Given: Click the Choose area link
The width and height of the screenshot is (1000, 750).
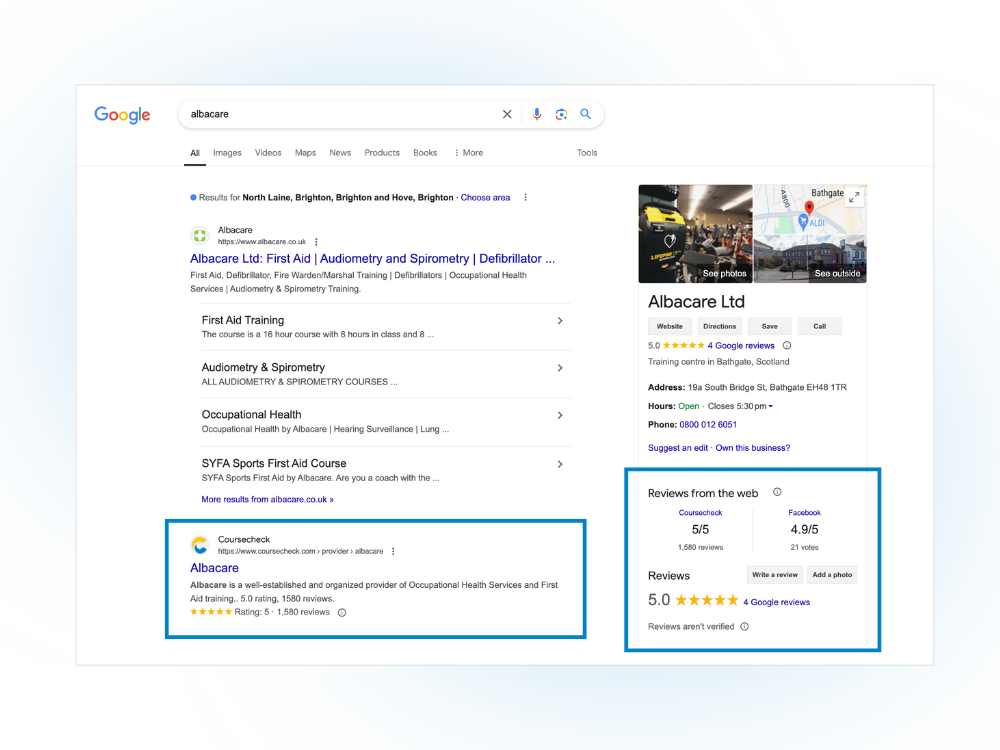Looking at the screenshot, I should point(485,198).
